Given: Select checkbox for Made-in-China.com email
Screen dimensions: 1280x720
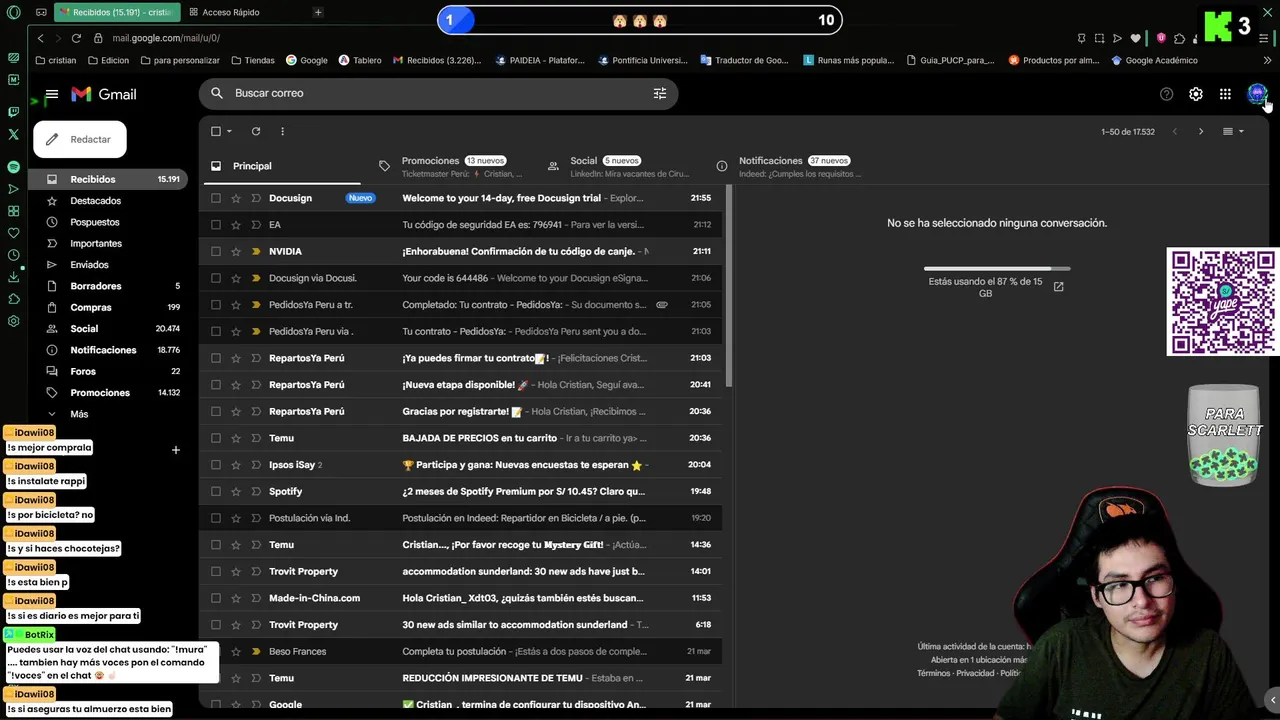Looking at the screenshot, I should pos(215,598).
